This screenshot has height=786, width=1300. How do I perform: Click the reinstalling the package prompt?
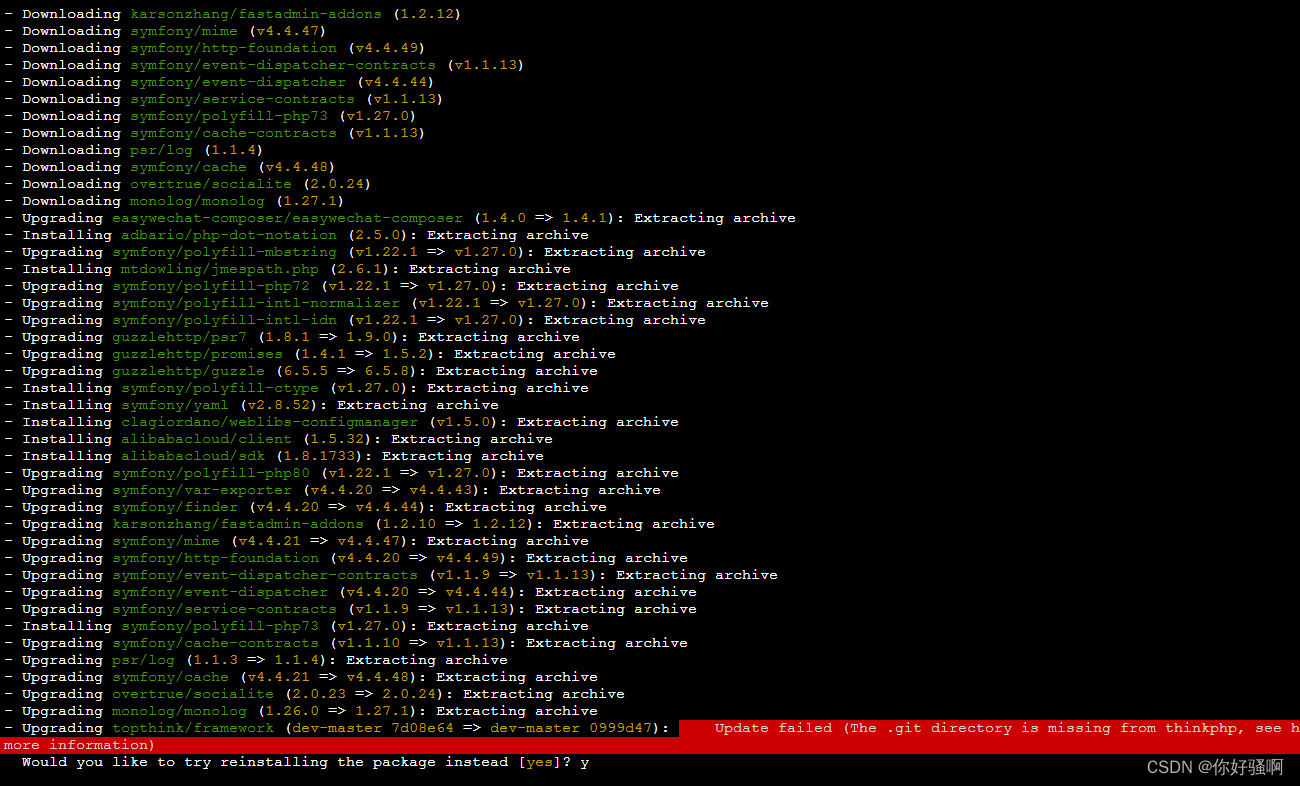pyautogui.click(x=306, y=762)
